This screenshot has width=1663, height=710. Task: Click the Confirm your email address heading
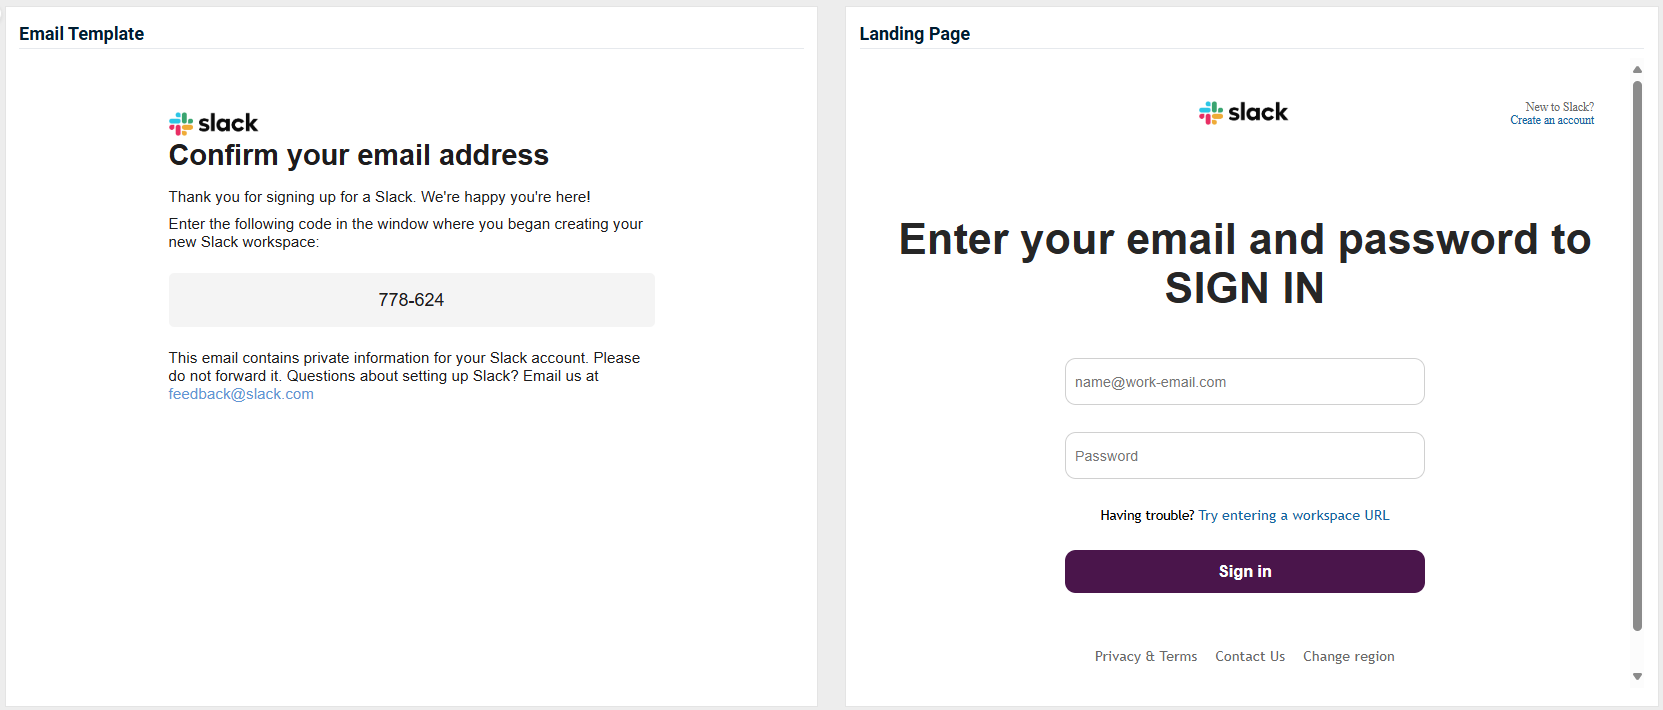358,156
